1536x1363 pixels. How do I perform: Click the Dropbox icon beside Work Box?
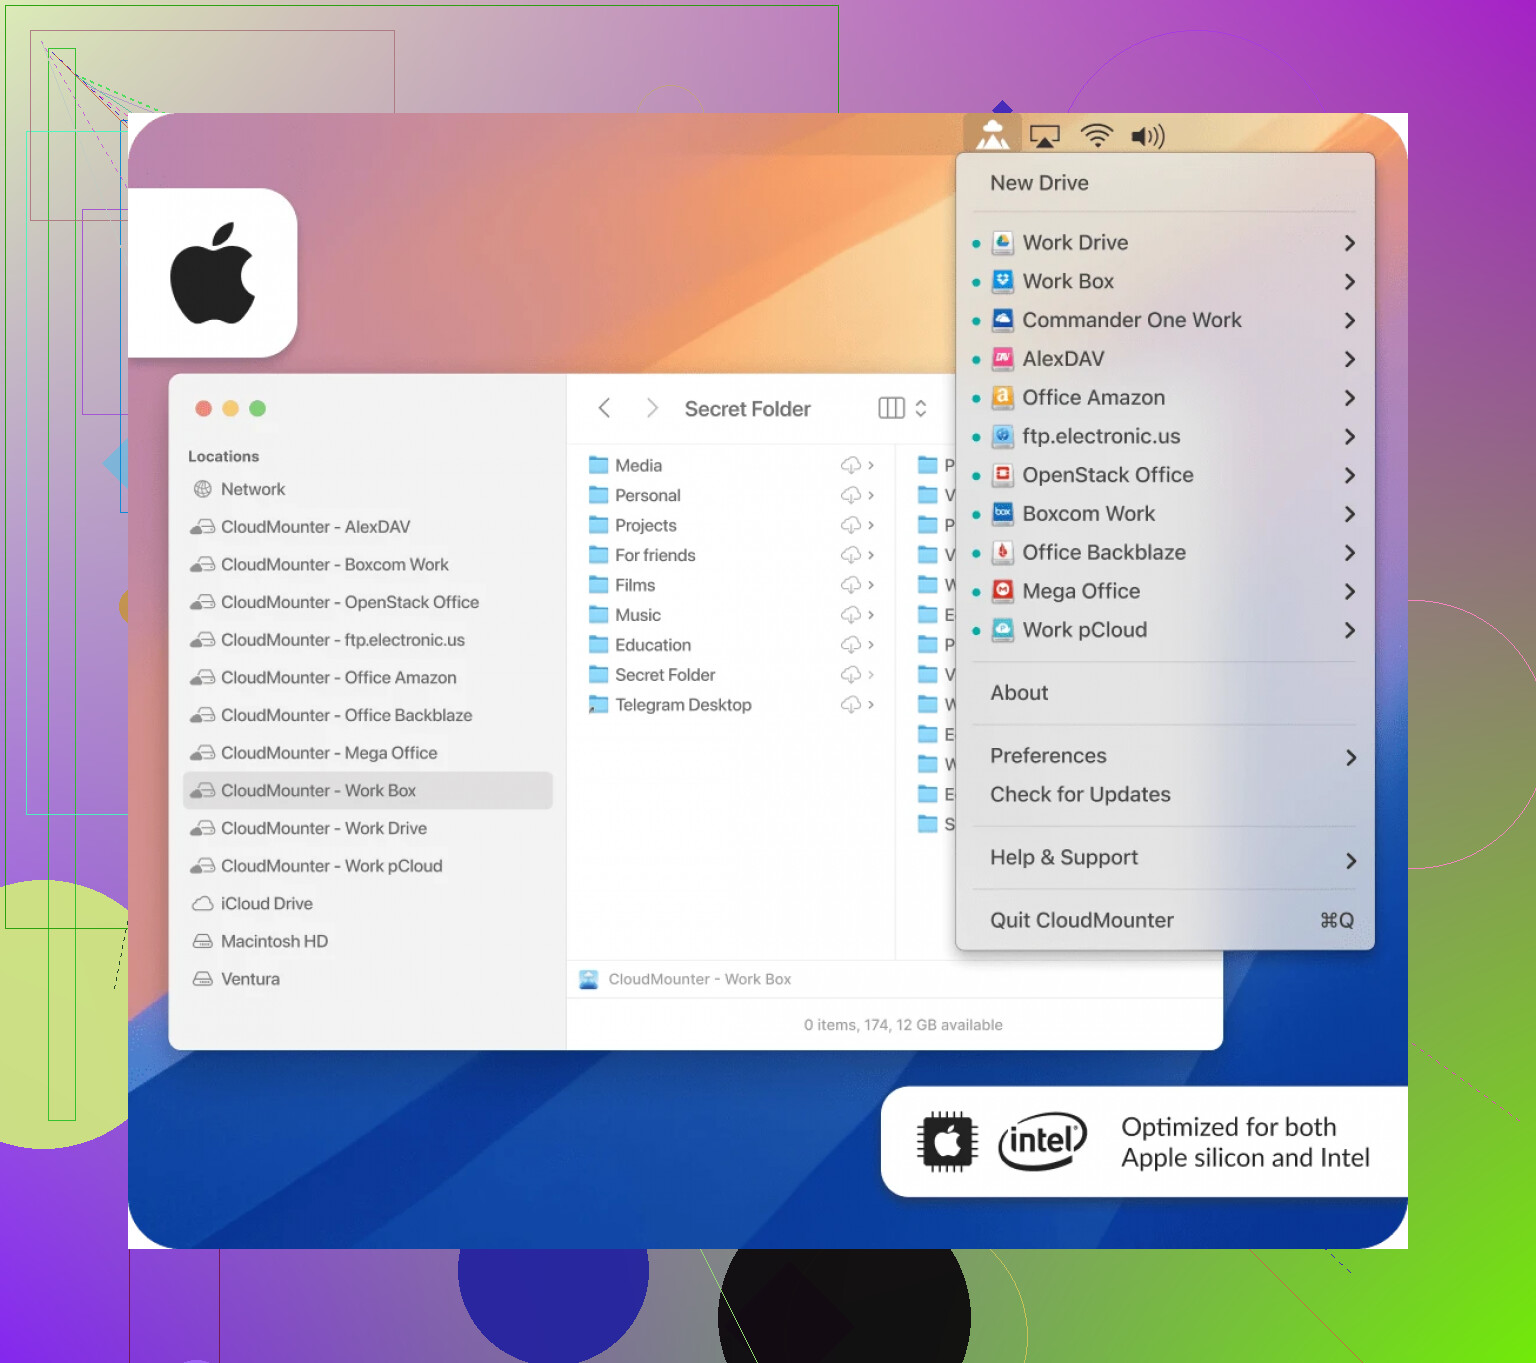coord(1003,281)
